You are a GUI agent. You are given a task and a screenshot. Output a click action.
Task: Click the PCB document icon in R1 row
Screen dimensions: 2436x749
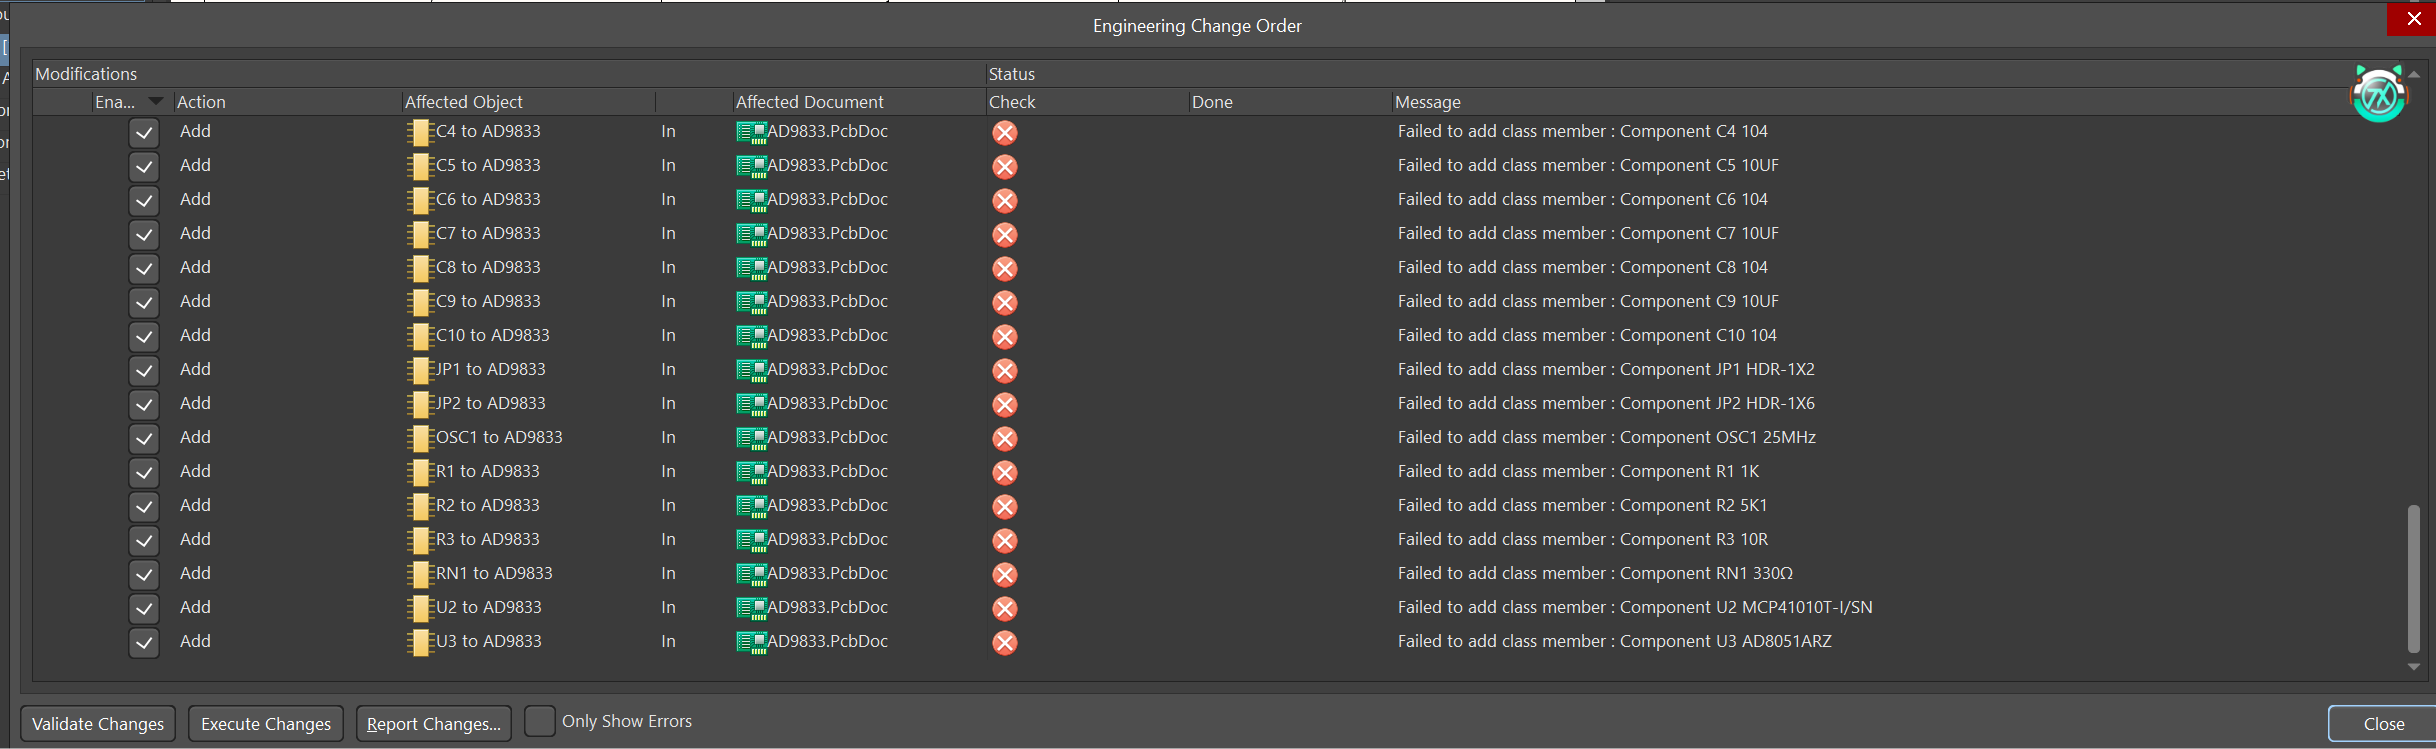click(751, 472)
